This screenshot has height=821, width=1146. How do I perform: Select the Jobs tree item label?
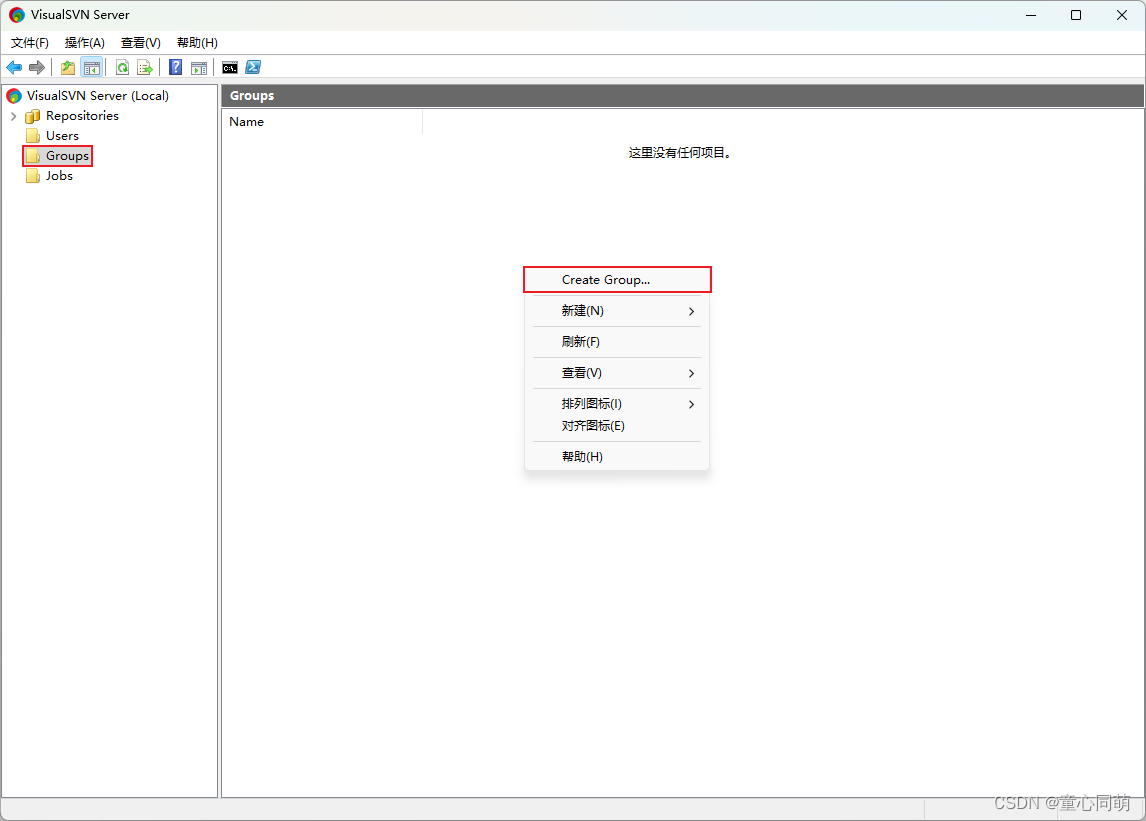click(x=59, y=176)
